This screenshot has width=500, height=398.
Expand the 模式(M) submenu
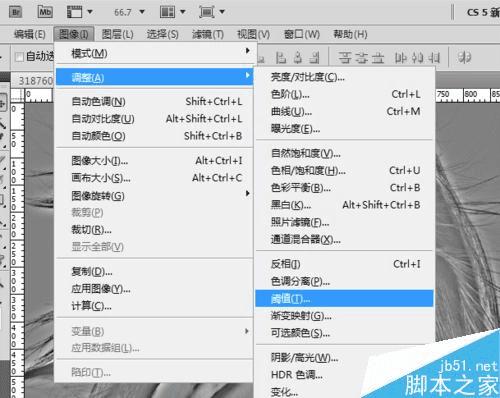click(154, 53)
